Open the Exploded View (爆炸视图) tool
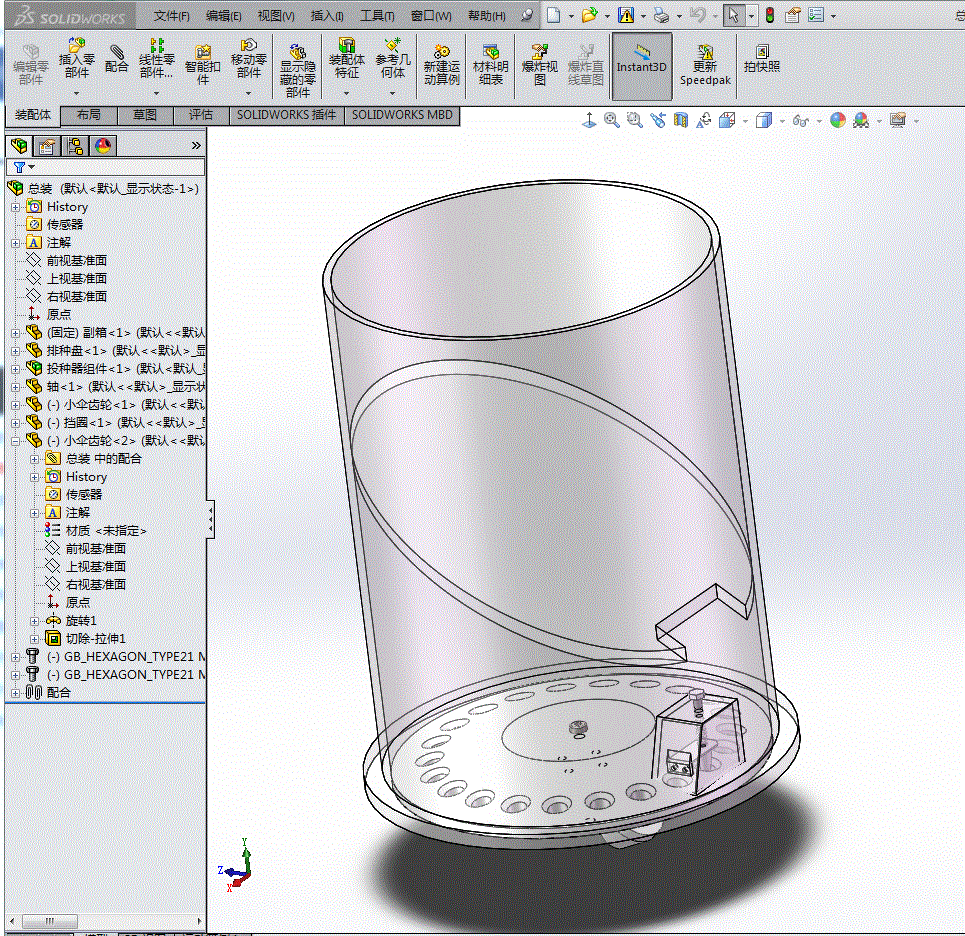Image resolution: width=965 pixels, height=936 pixels. click(x=539, y=65)
